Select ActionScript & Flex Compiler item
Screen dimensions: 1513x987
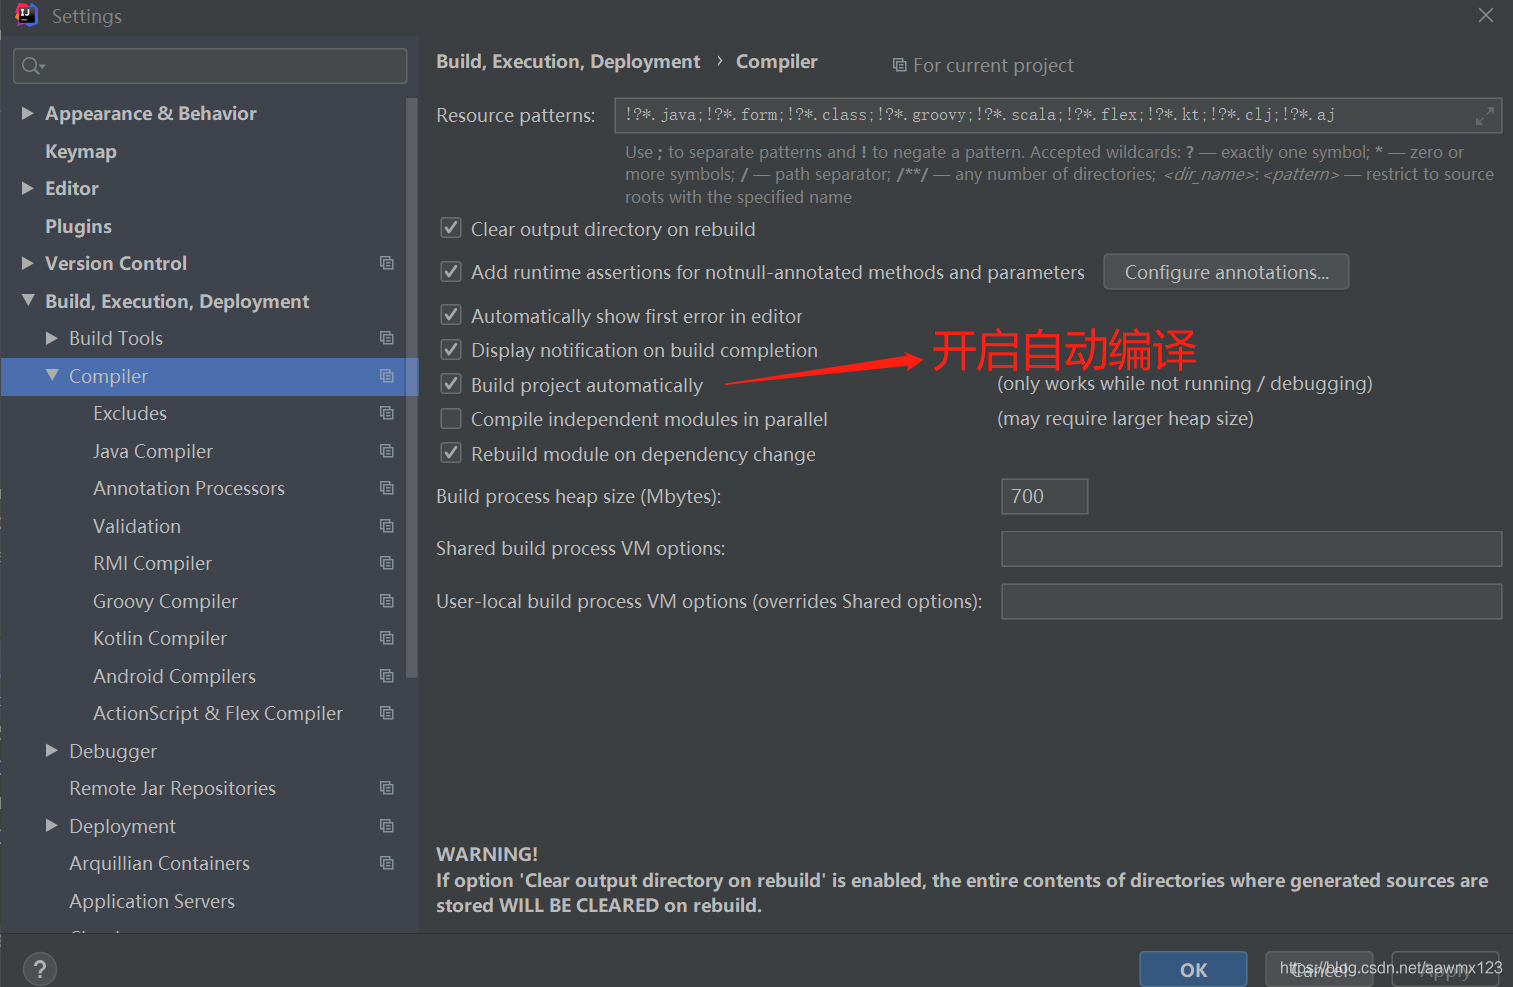218,713
